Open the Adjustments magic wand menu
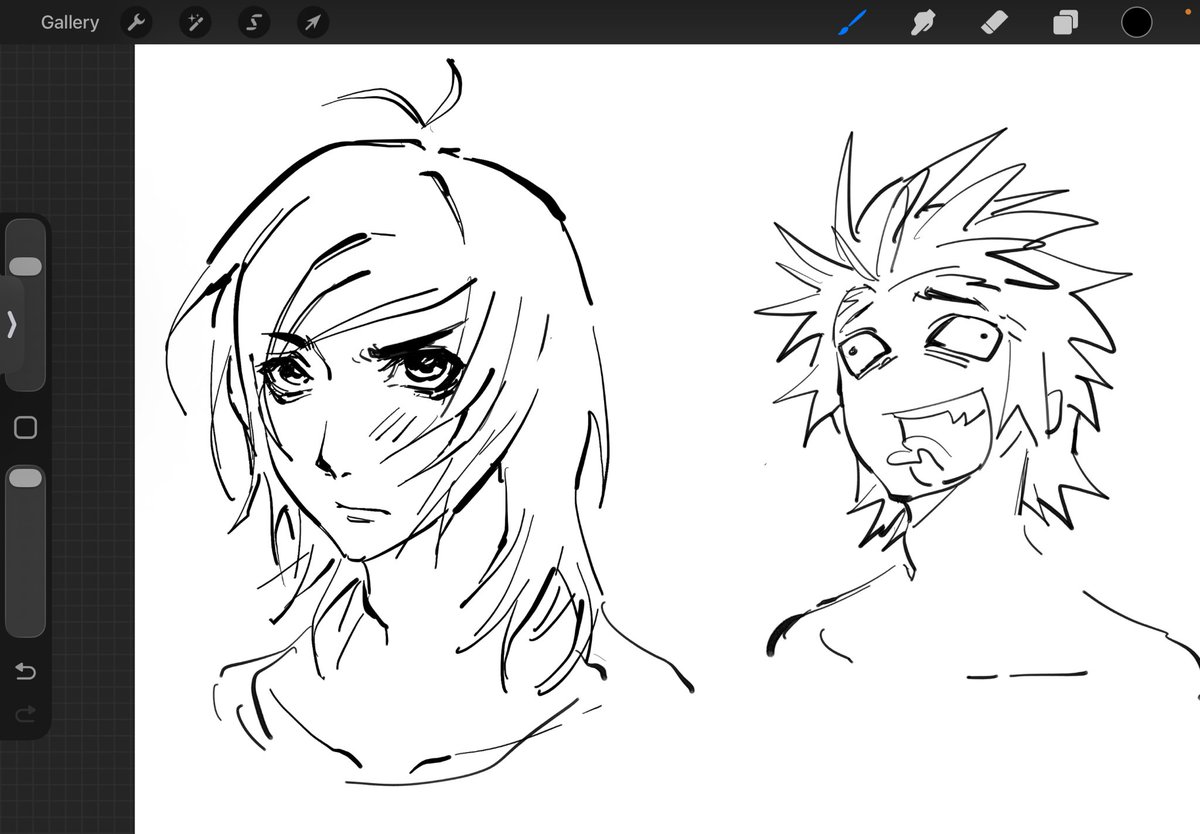 [195, 22]
